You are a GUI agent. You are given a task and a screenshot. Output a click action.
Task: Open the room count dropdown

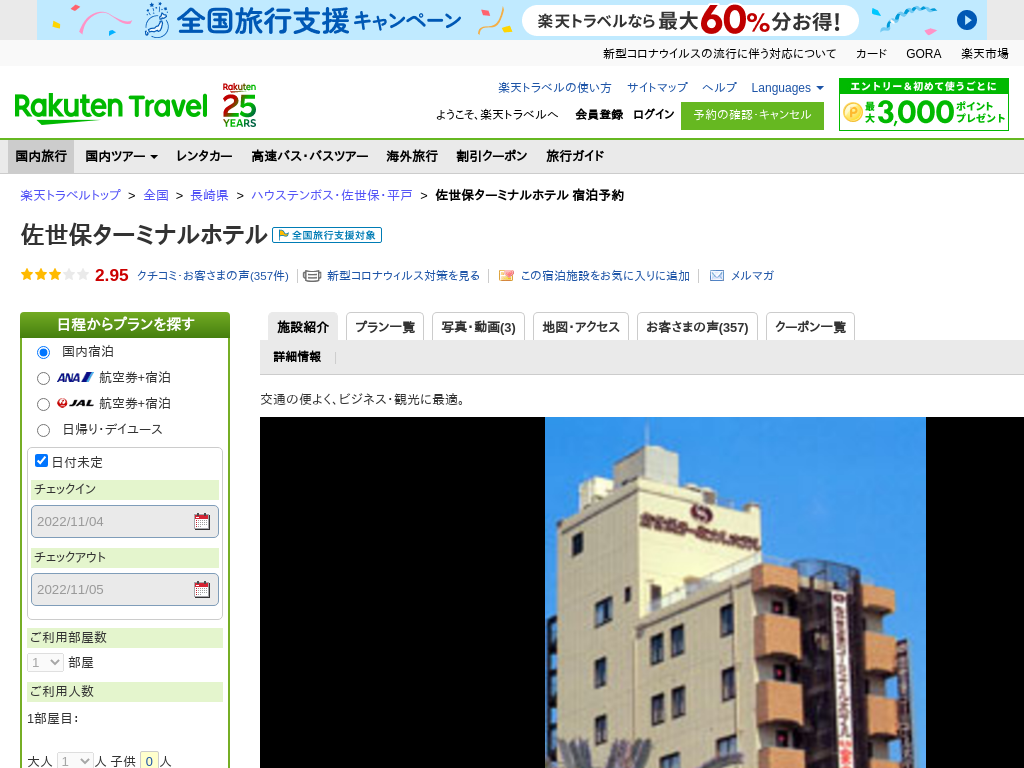pyautogui.click(x=45, y=662)
